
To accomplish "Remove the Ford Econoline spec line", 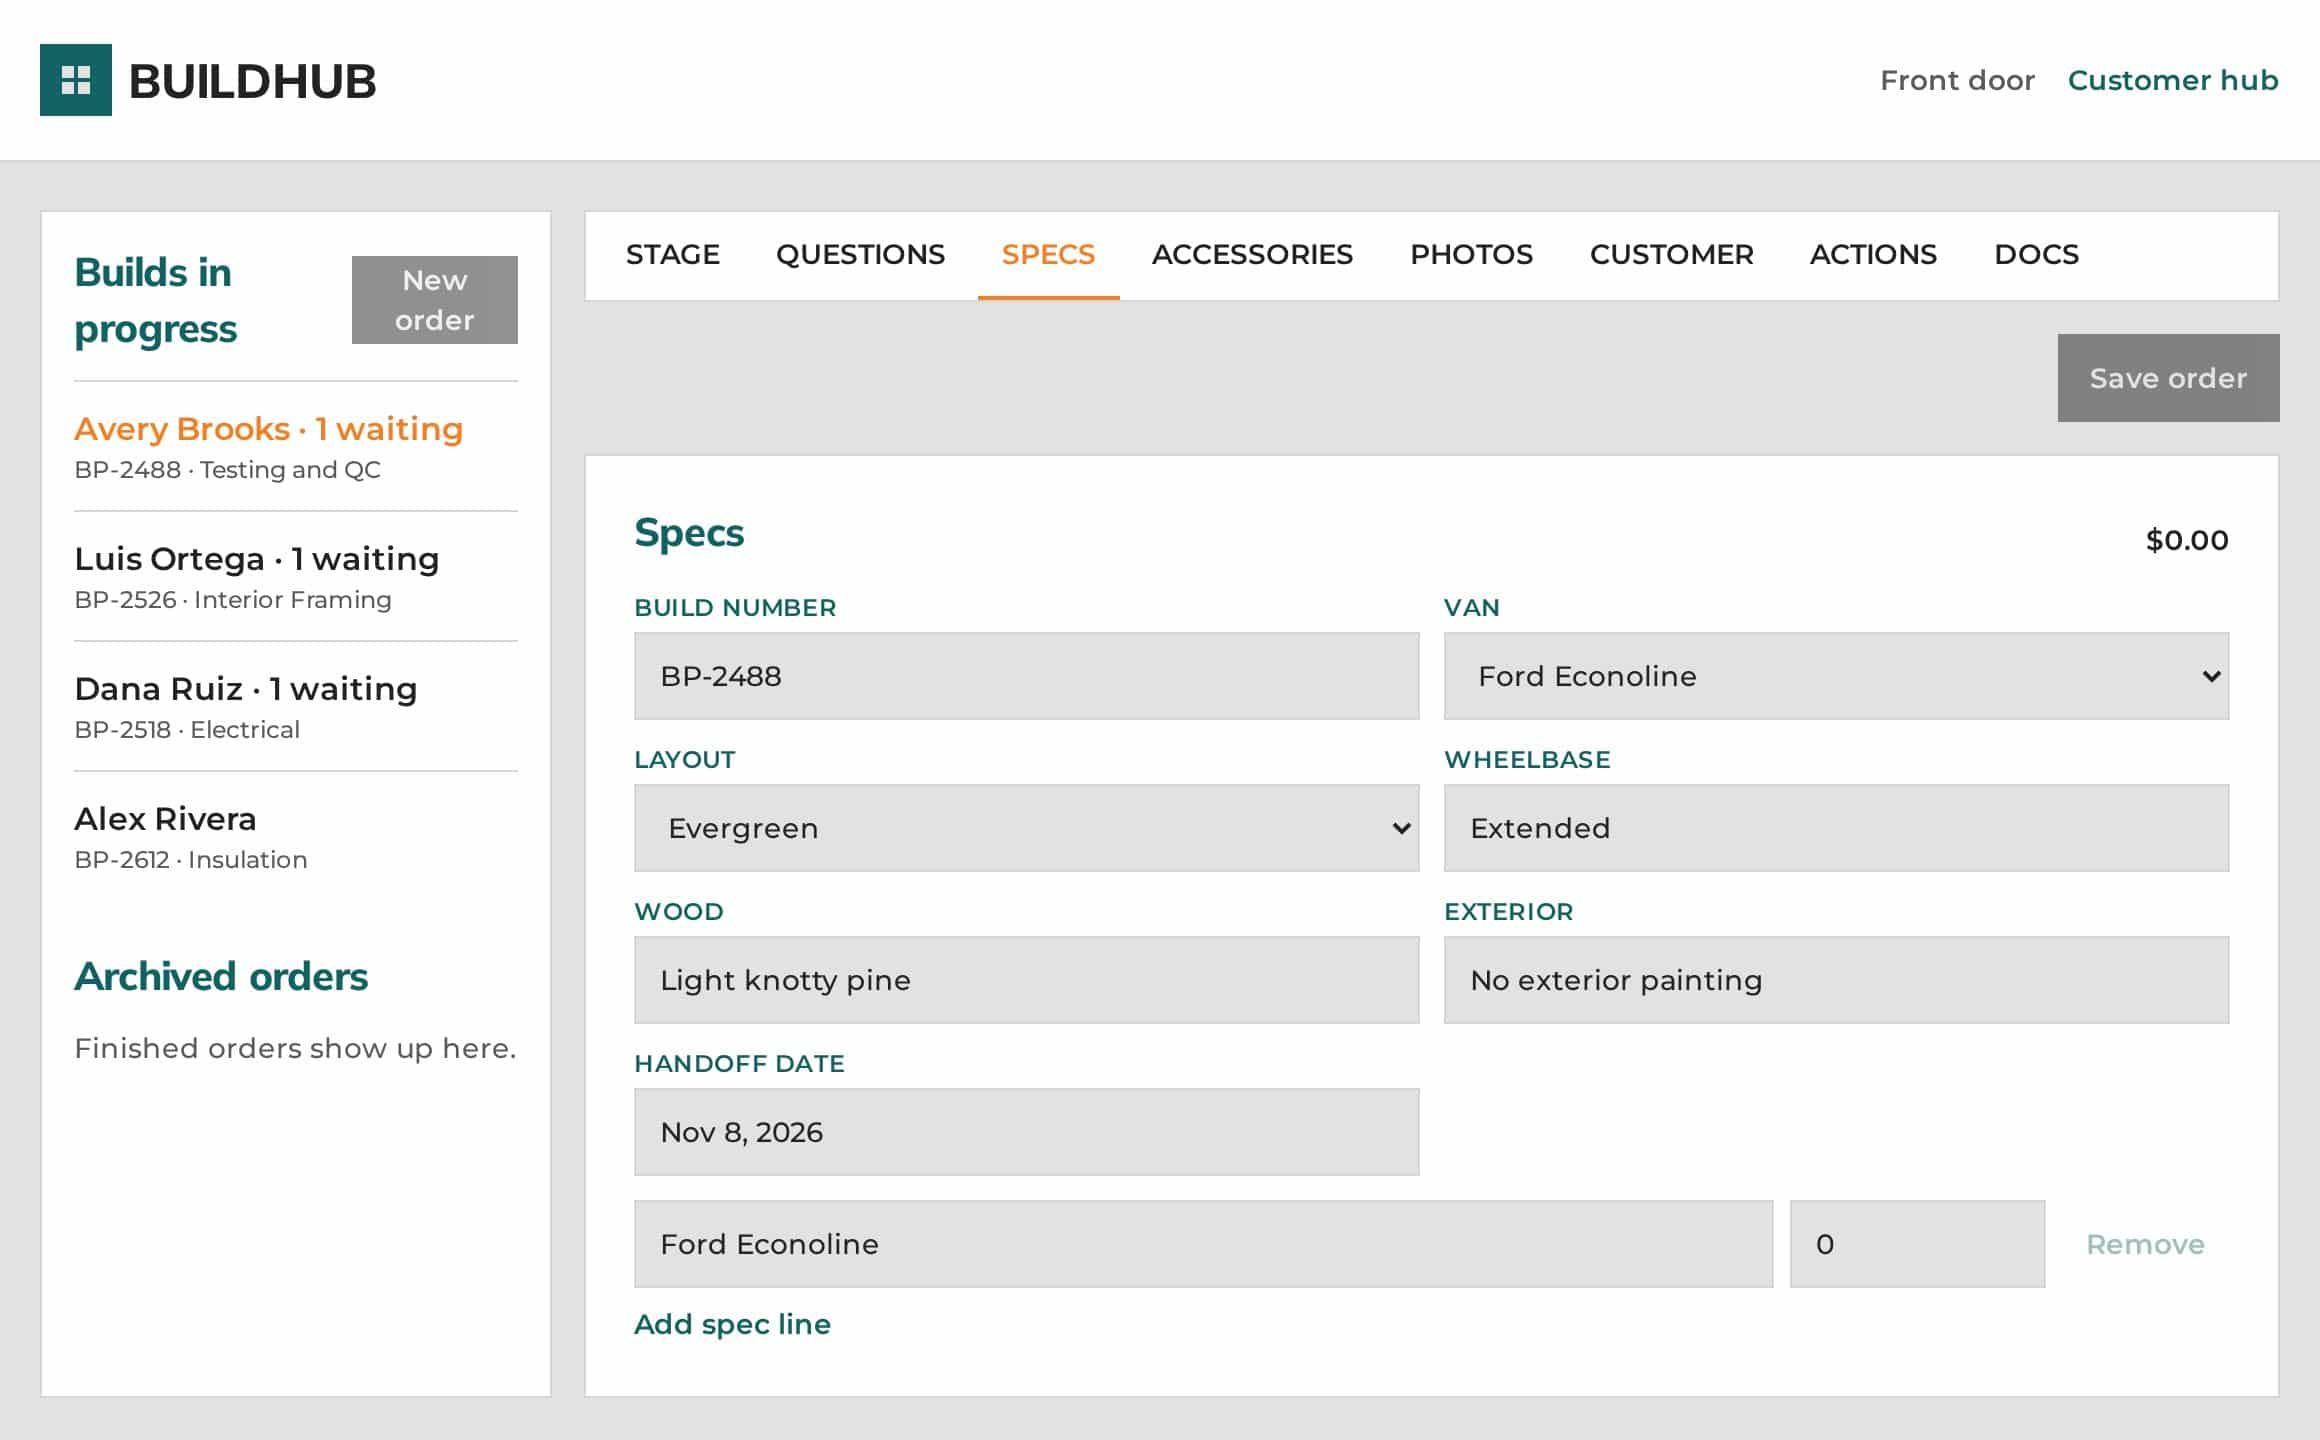I will coord(2145,1244).
